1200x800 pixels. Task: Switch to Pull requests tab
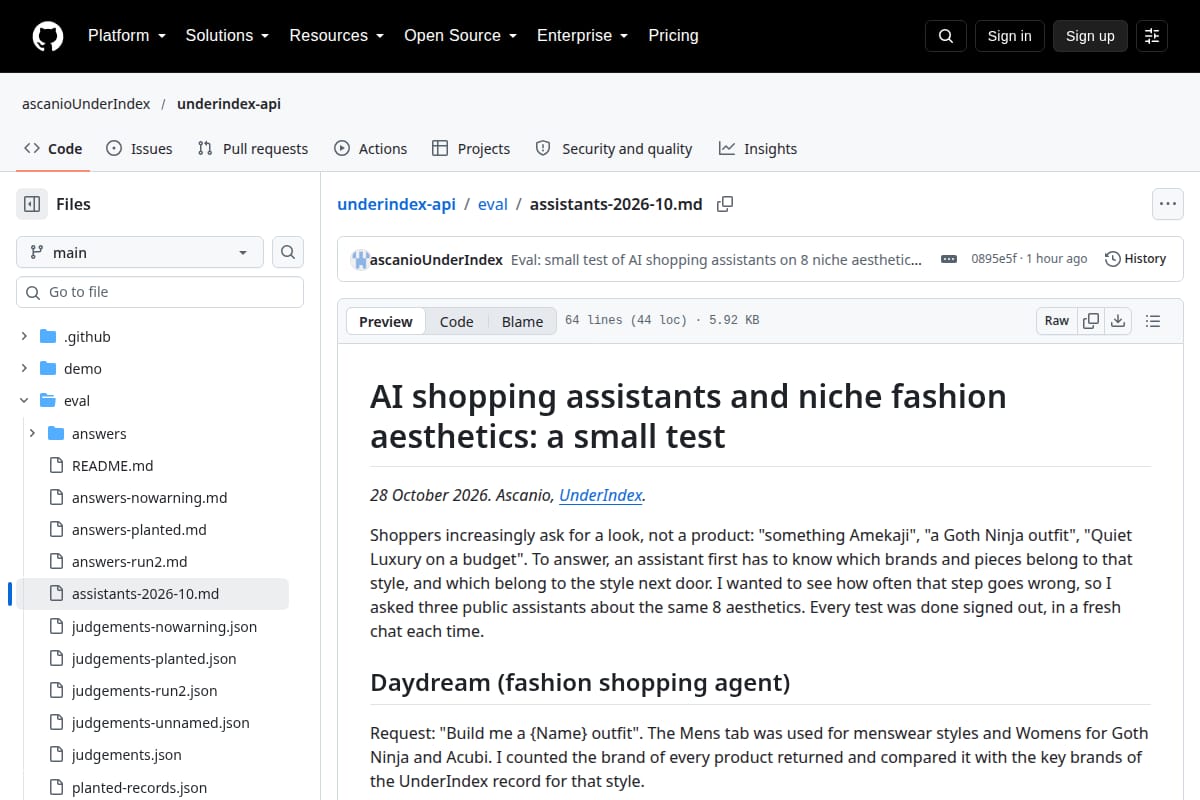(253, 149)
